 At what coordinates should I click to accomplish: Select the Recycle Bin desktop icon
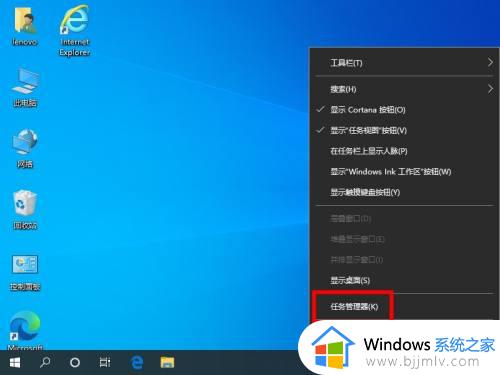click(x=25, y=210)
